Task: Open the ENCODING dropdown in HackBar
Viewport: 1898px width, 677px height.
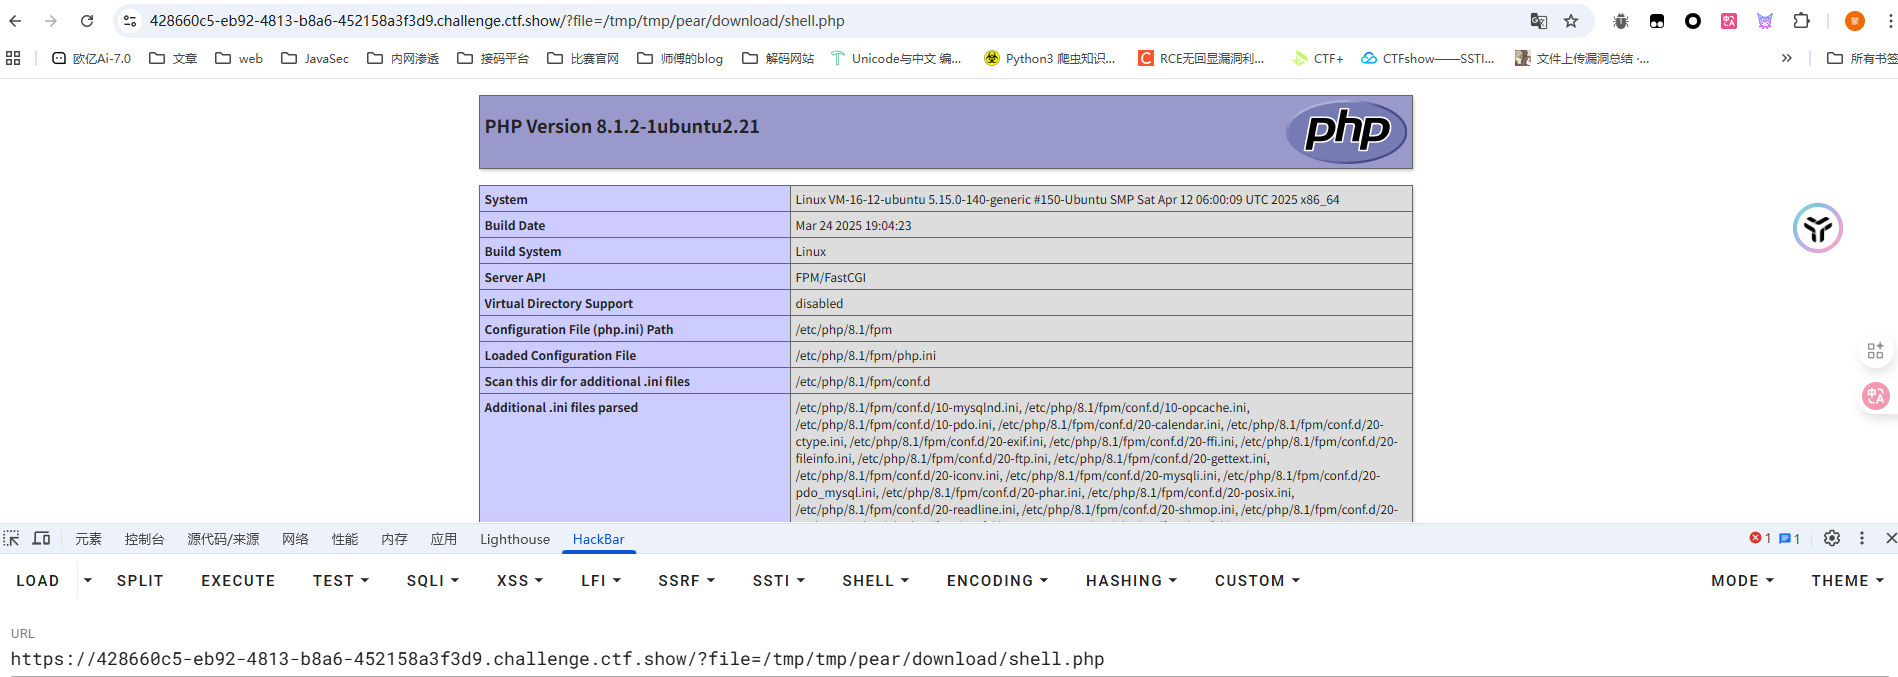Action: click(x=997, y=581)
